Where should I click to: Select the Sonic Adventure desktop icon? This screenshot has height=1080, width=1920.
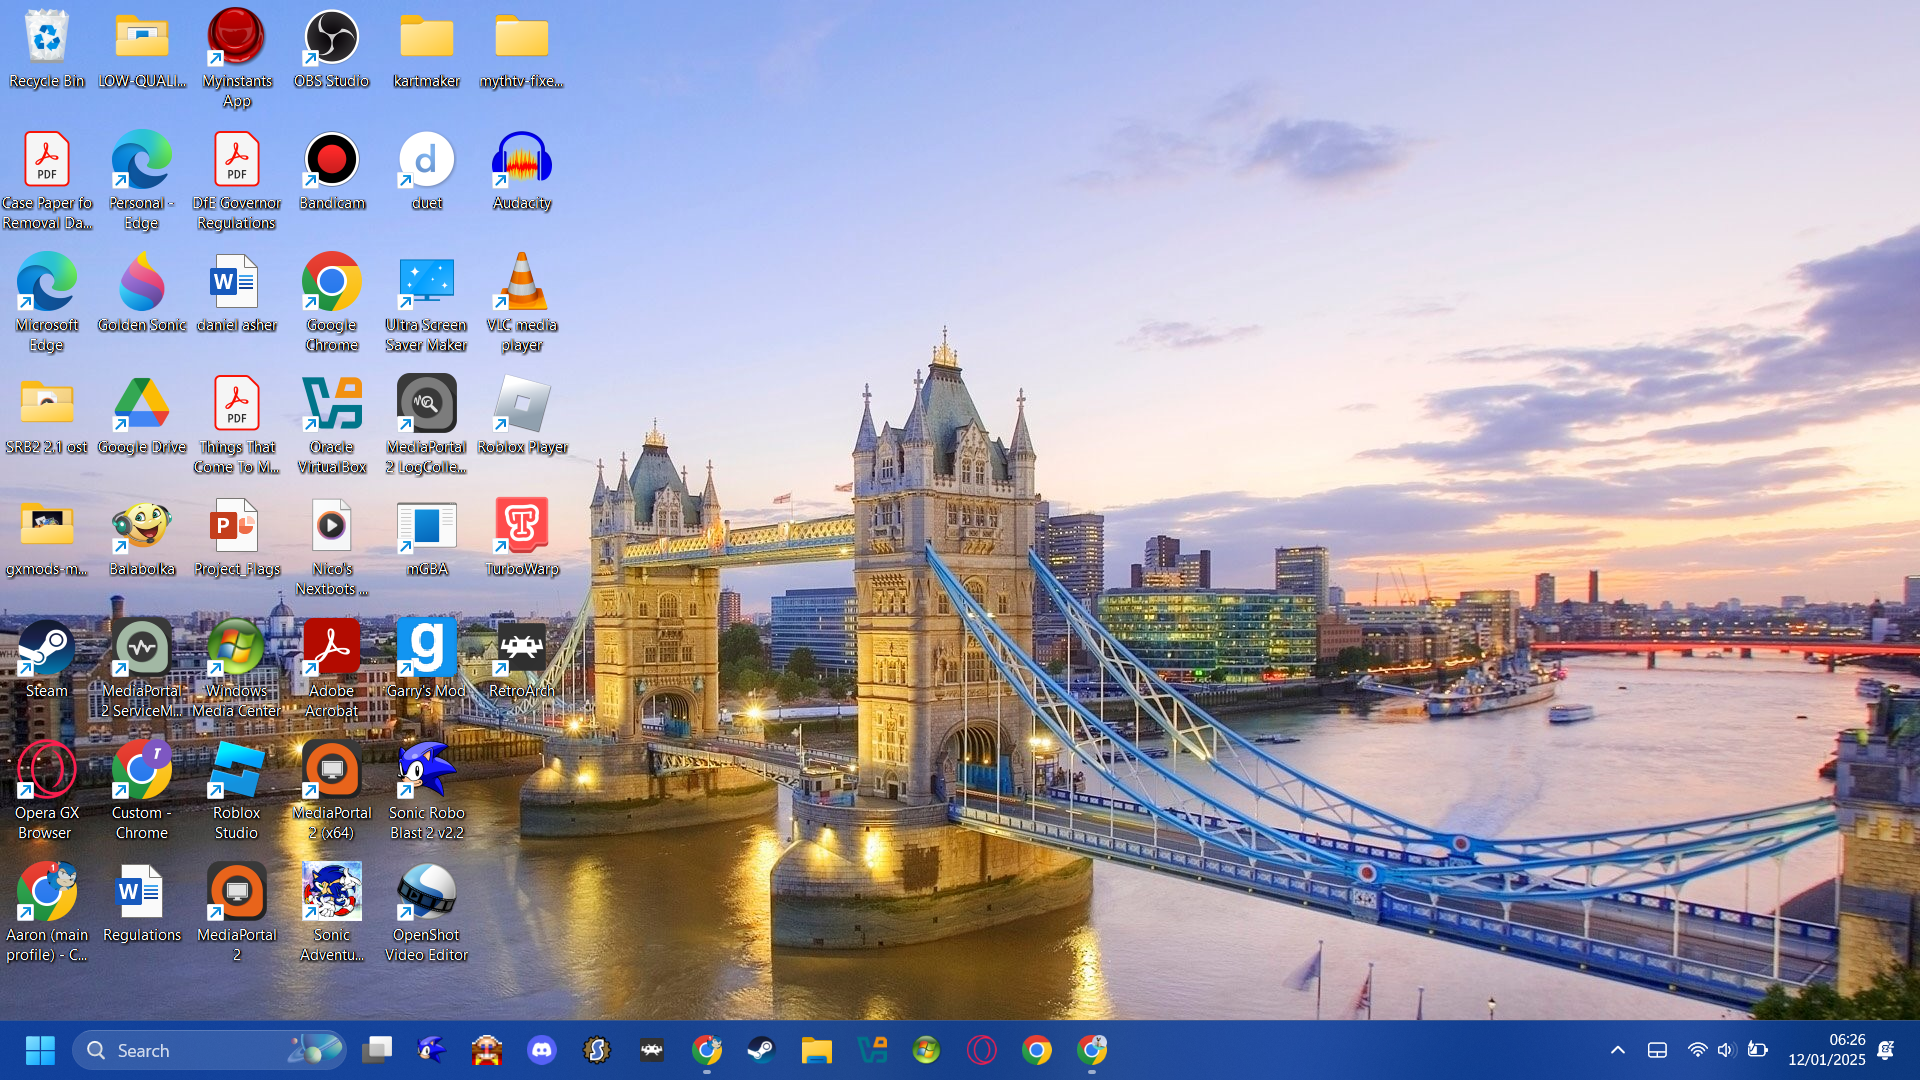331,892
